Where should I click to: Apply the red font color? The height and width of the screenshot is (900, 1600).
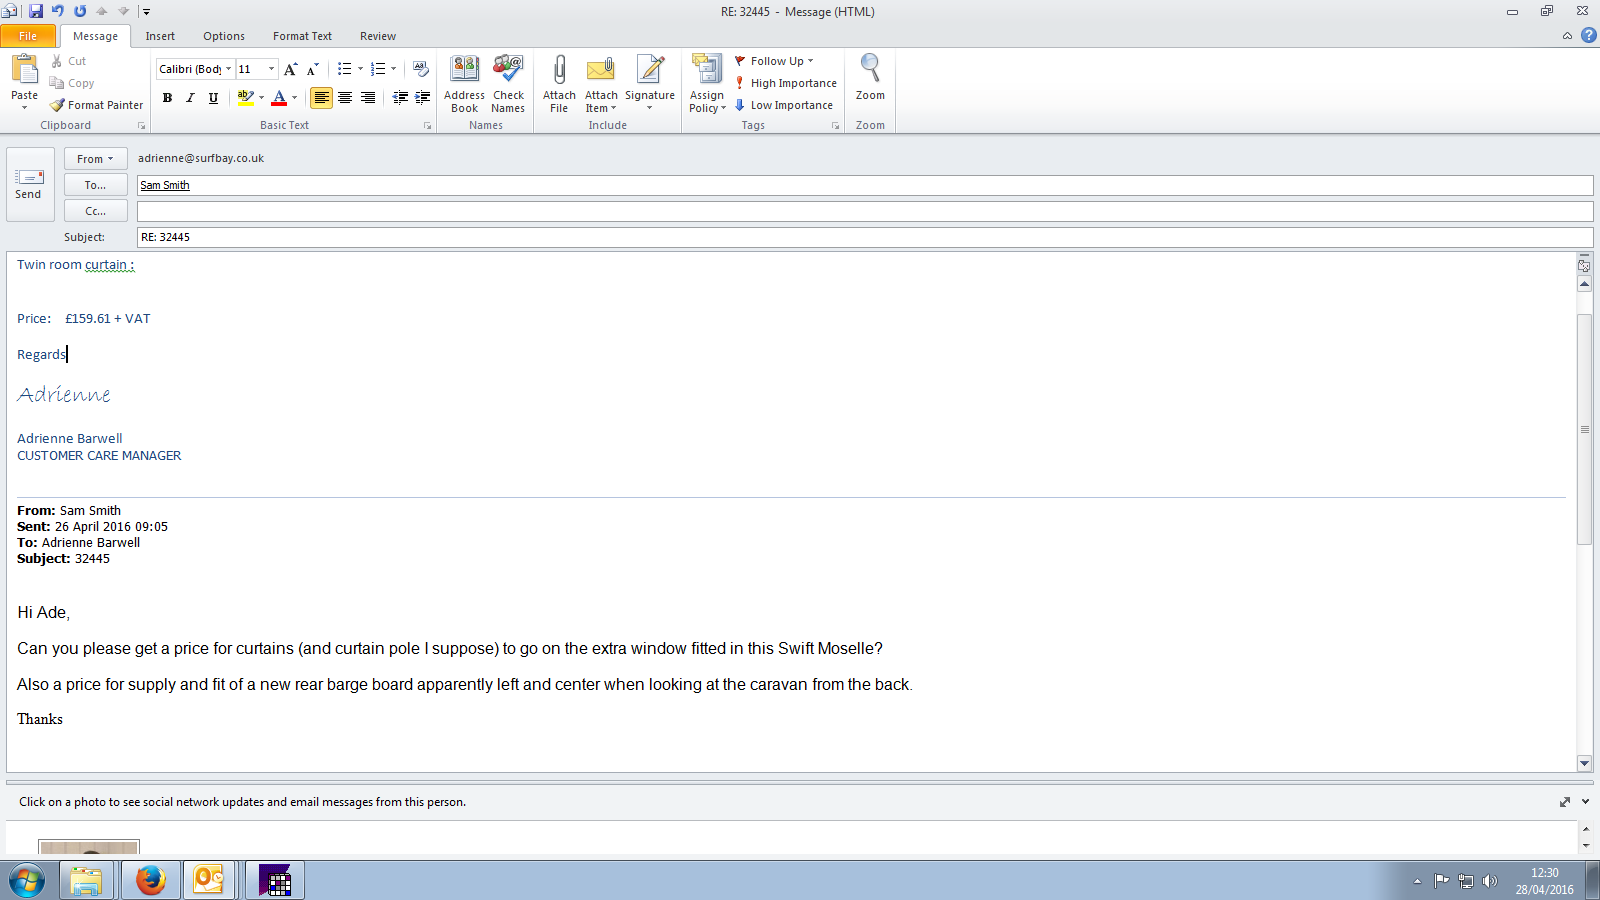(279, 98)
